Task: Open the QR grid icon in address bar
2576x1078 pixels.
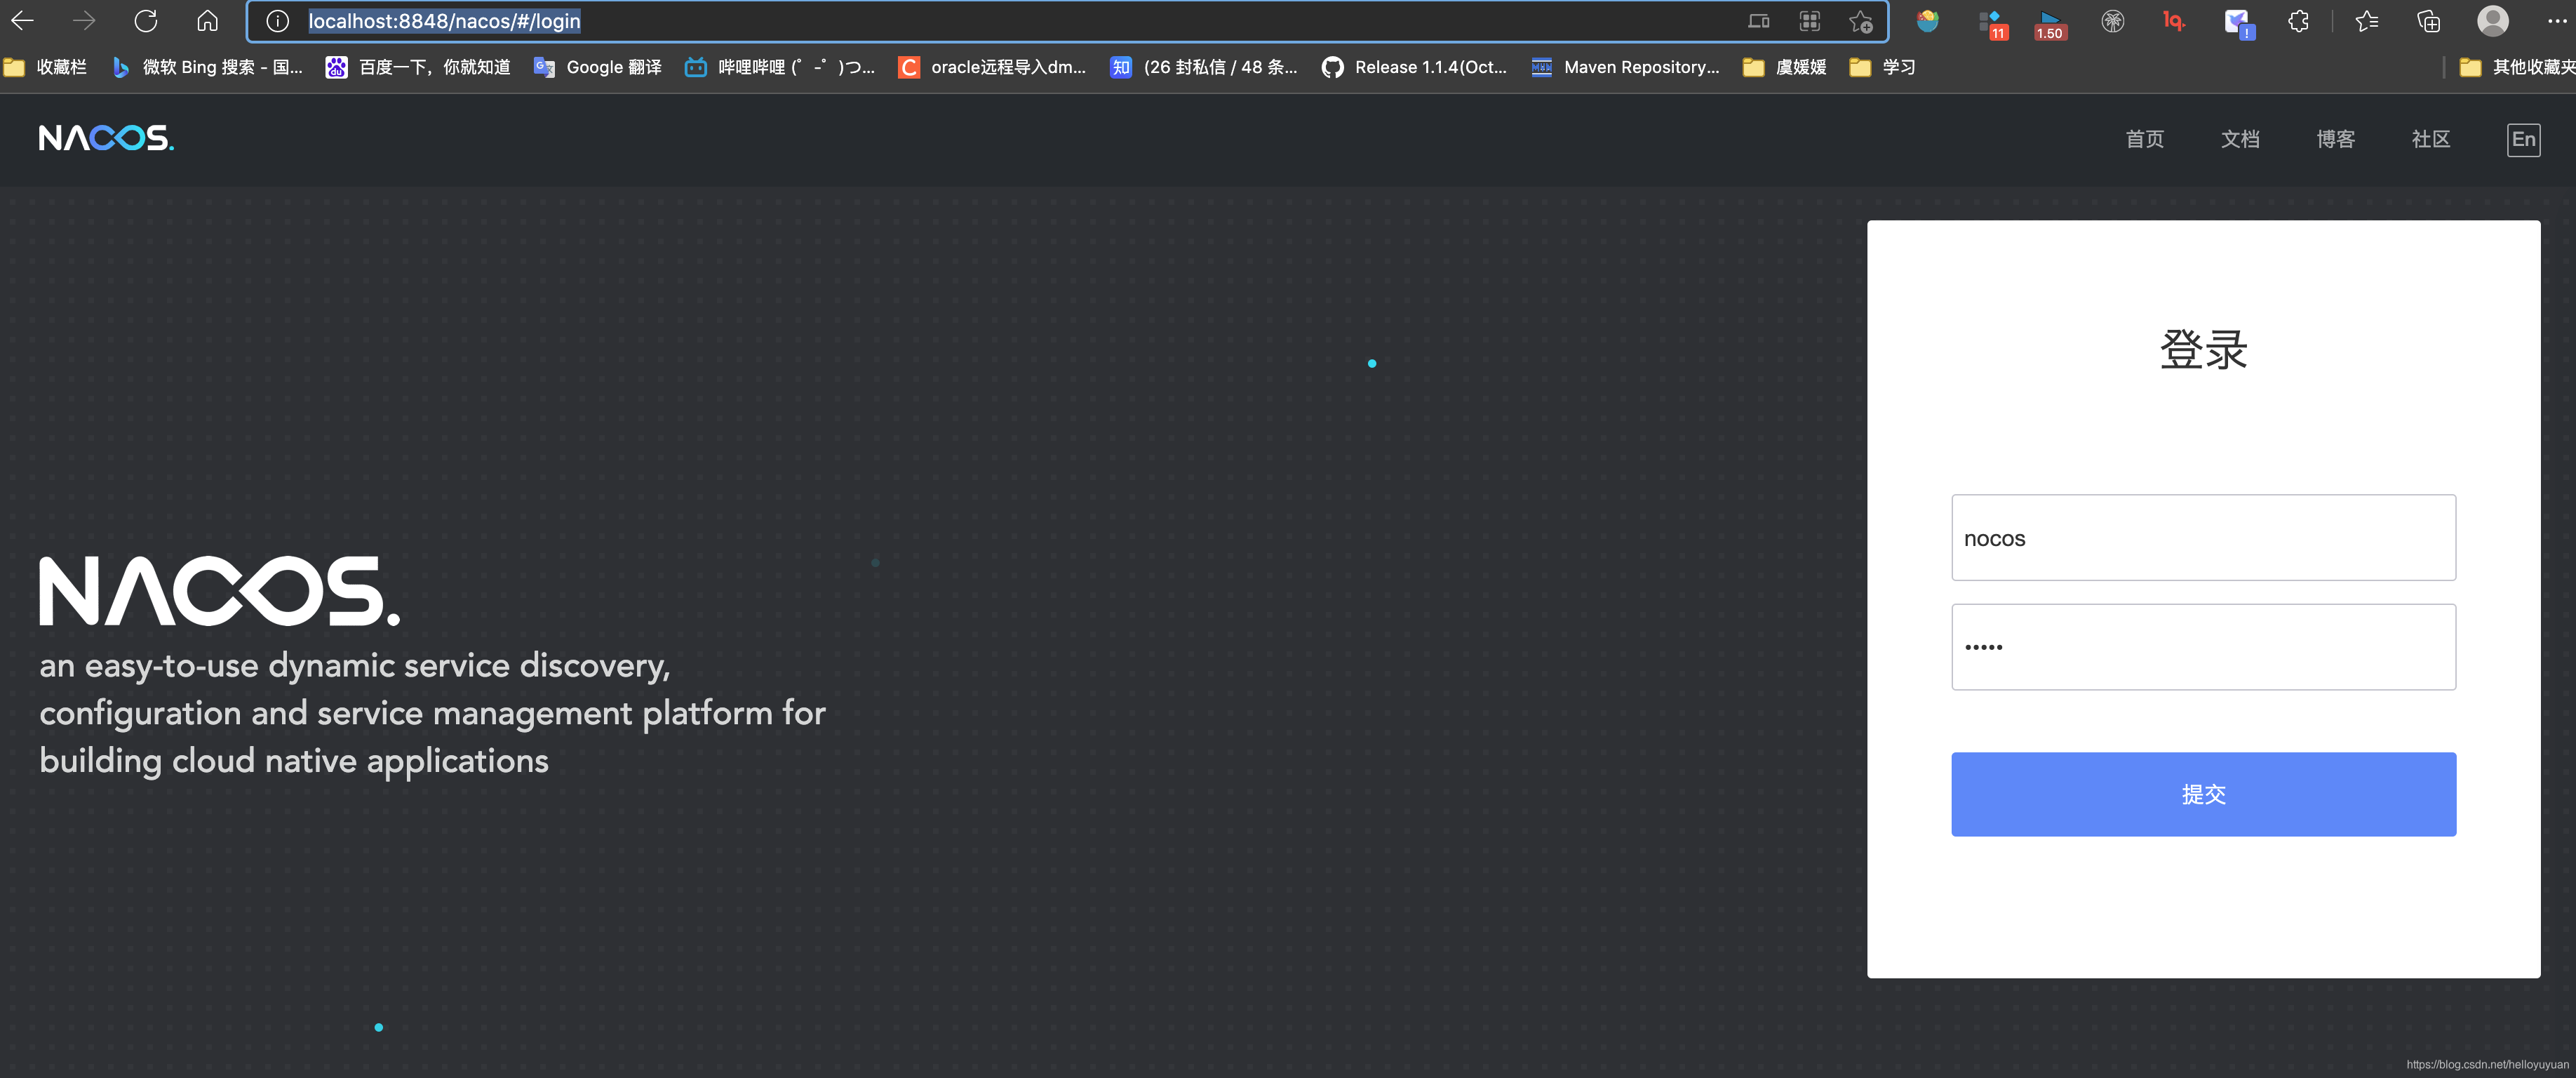Action: (1810, 21)
